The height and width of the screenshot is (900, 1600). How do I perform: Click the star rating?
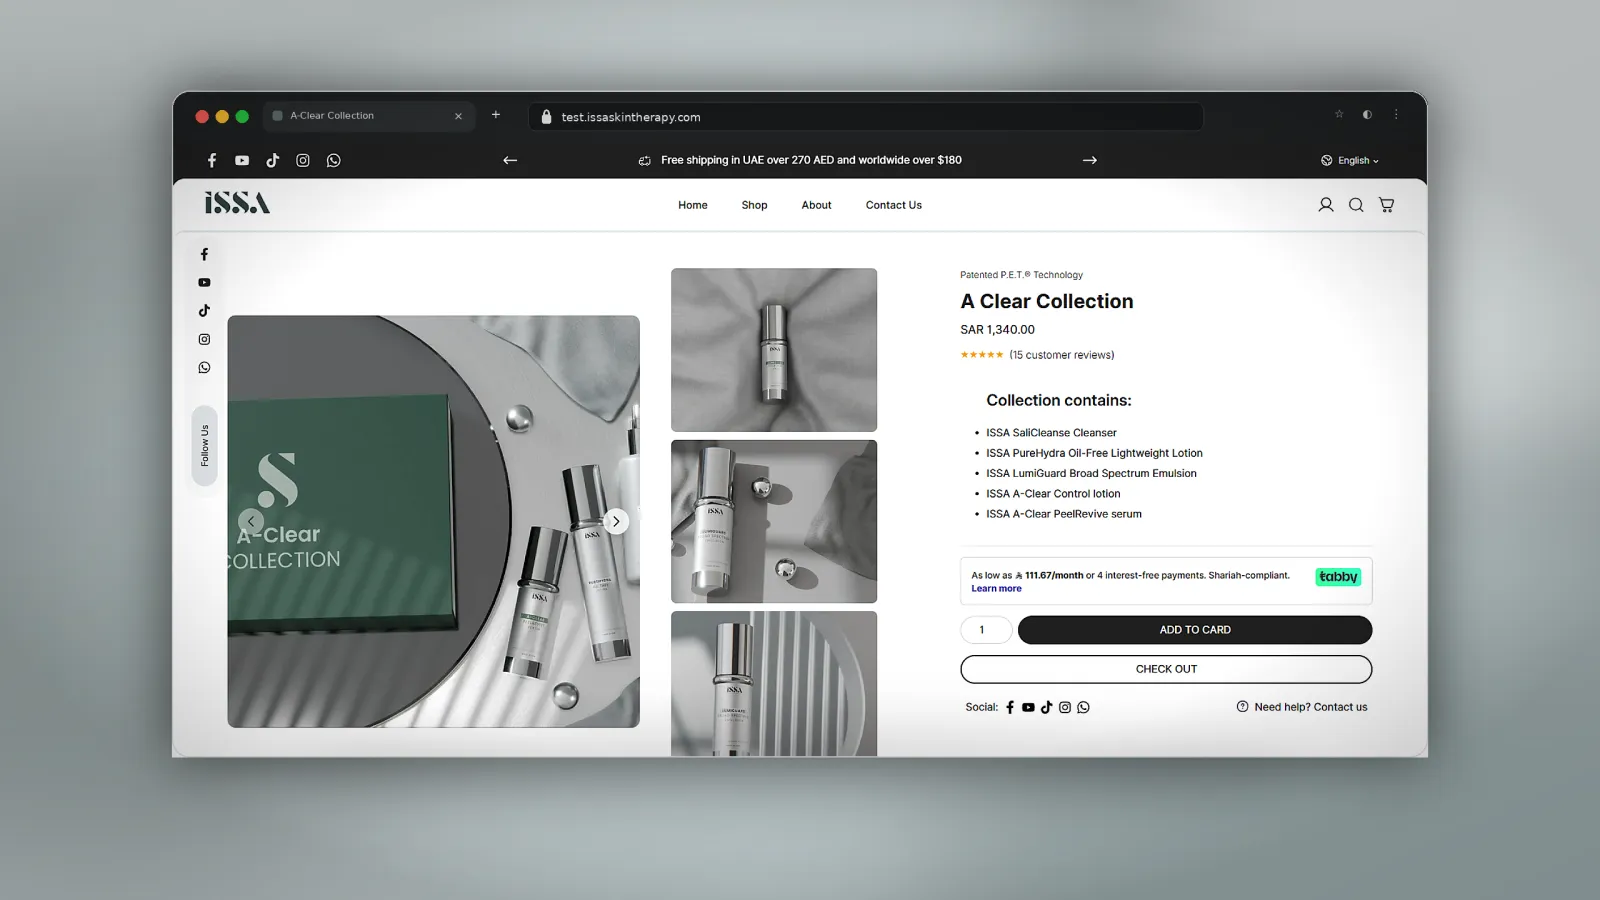click(982, 355)
